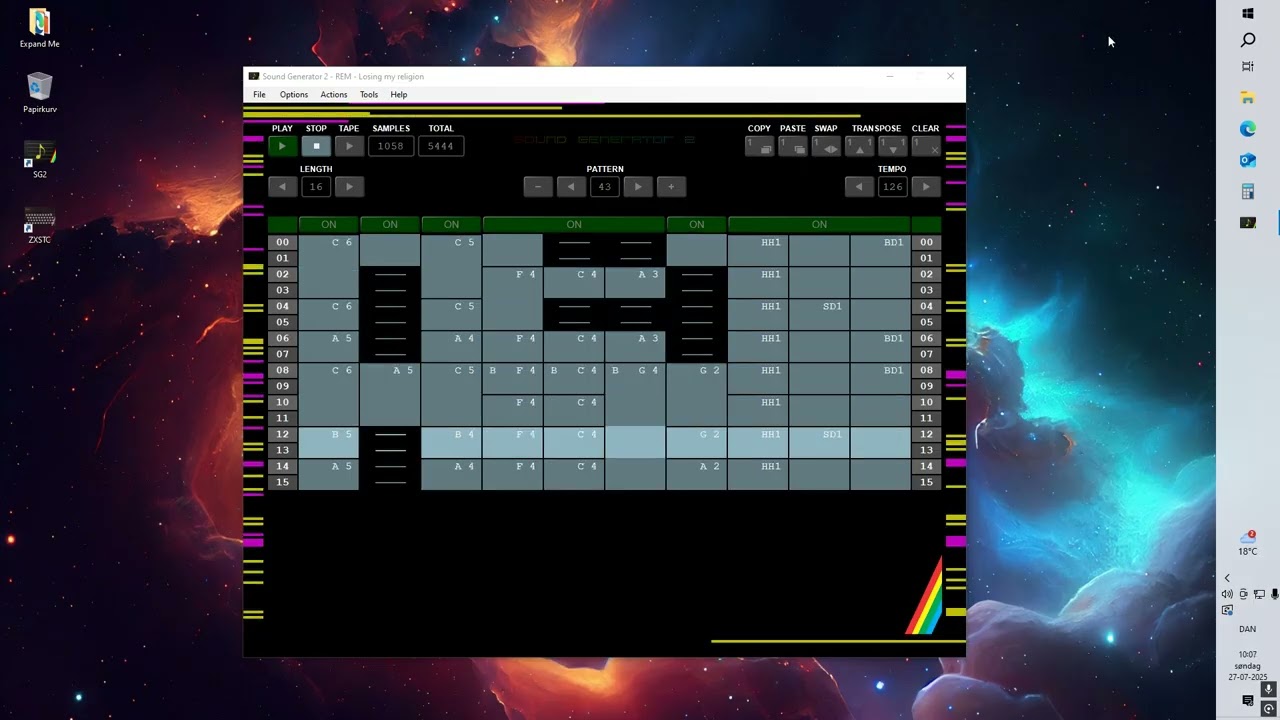This screenshot has height=720, width=1280.
Task: Raise the Tempo with the right arrow
Action: pos(926,186)
